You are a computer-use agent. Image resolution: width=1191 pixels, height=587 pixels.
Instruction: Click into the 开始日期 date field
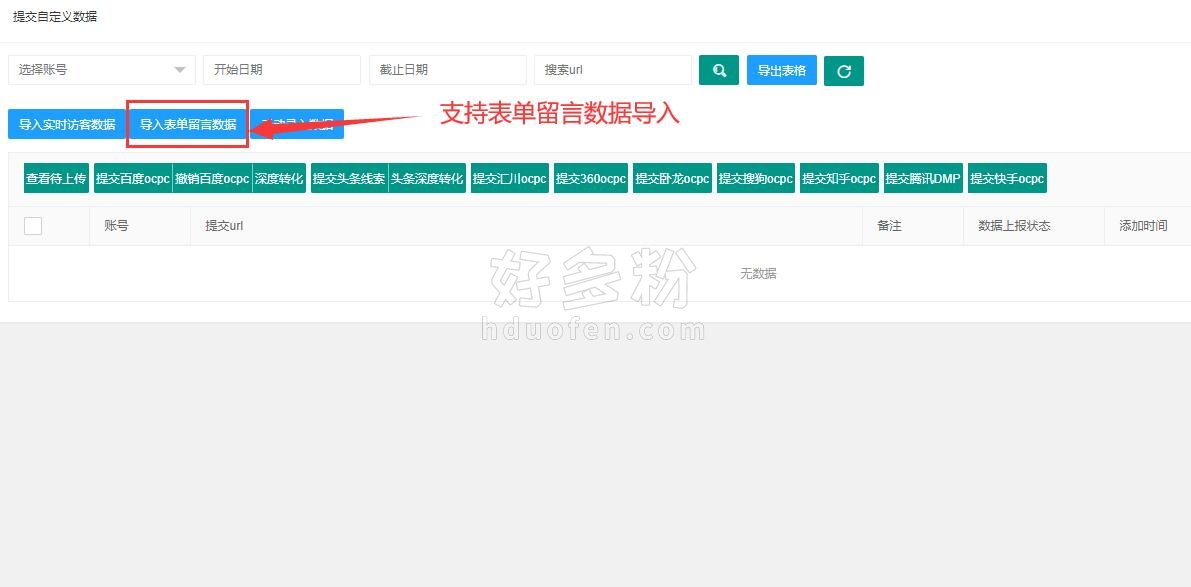click(x=282, y=70)
